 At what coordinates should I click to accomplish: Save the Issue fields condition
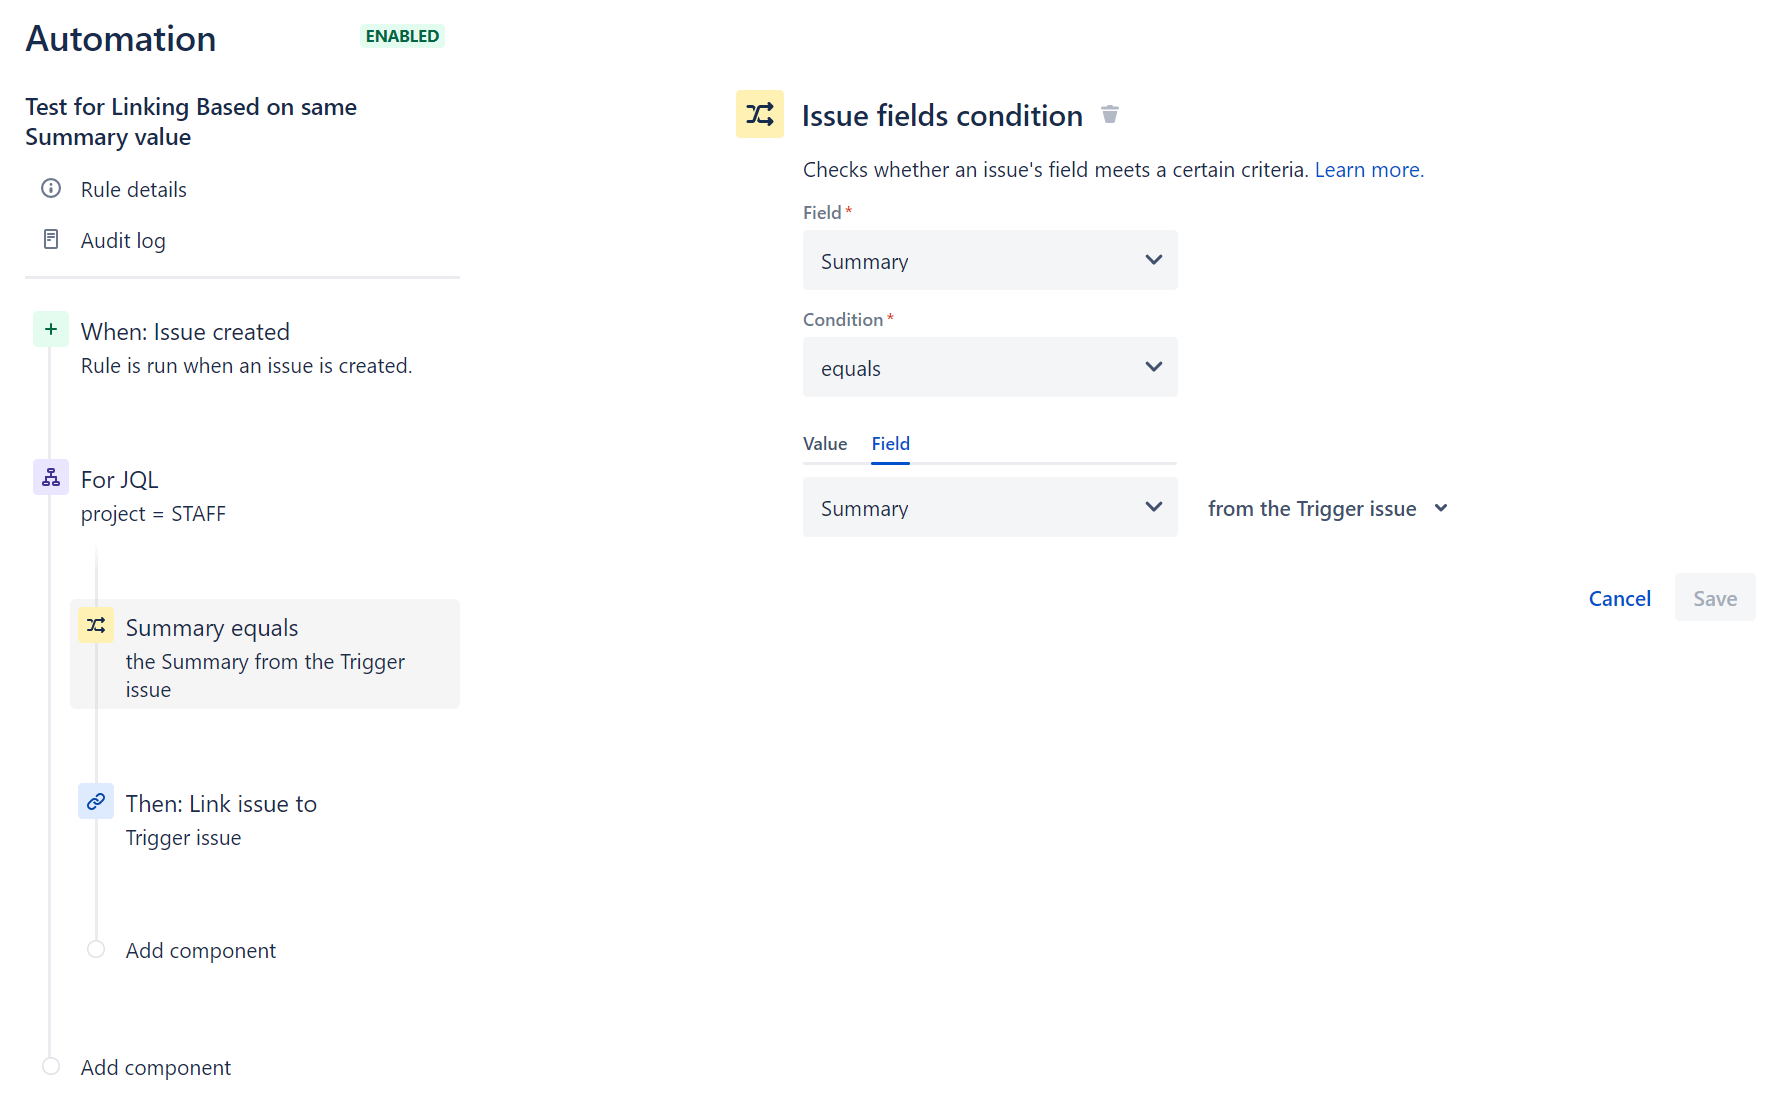pos(1714,597)
